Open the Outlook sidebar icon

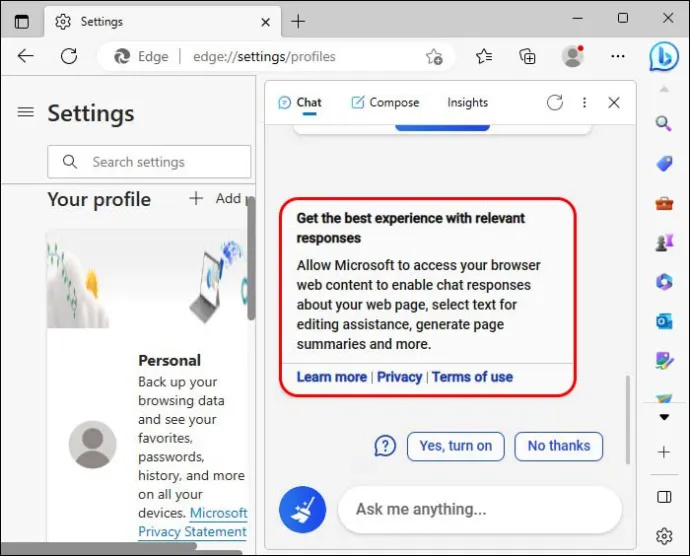point(664,321)
